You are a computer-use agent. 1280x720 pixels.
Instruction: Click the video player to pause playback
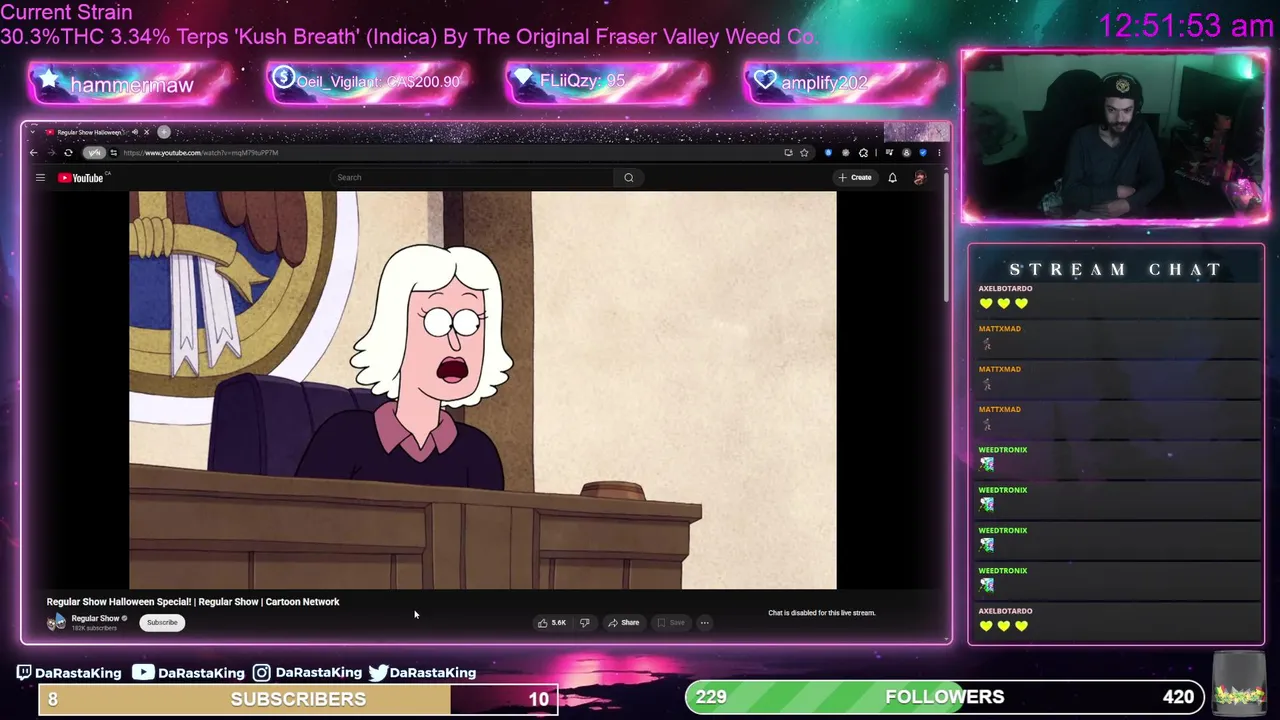(483, 390)
